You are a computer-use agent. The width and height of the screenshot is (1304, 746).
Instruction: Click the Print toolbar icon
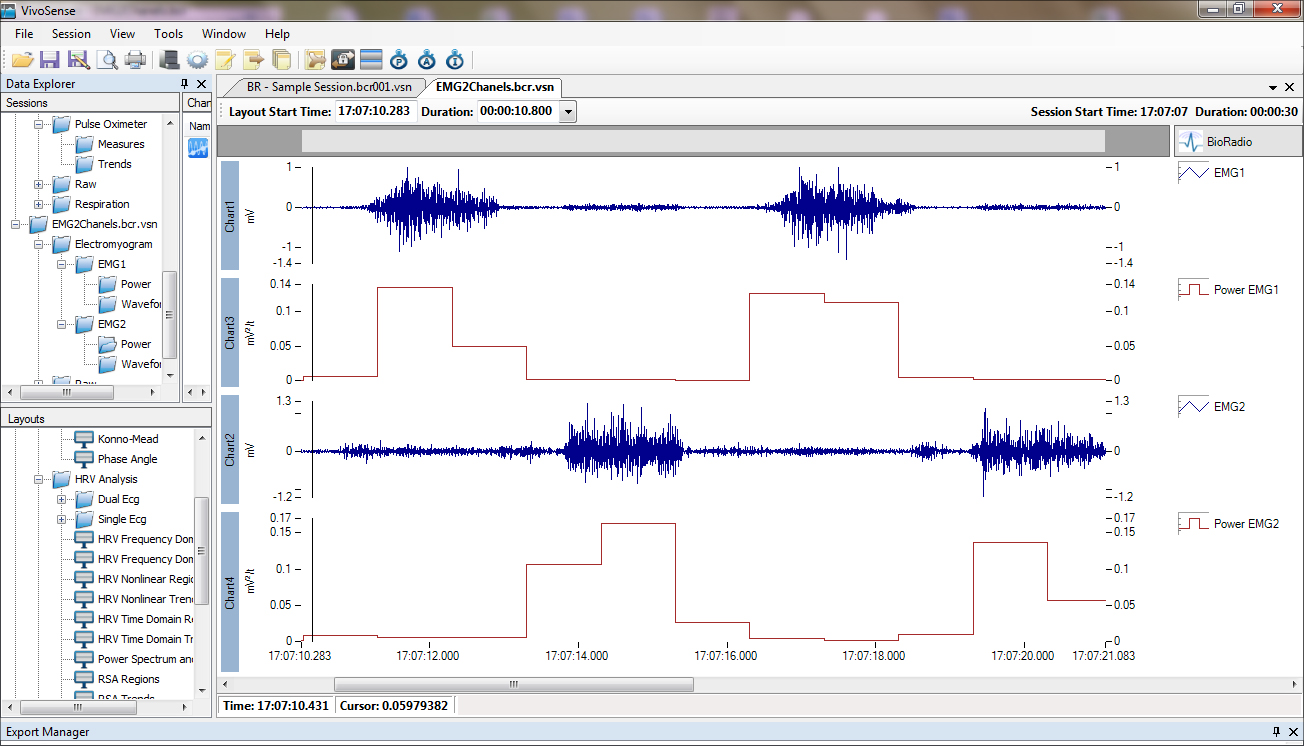[135, 60]
